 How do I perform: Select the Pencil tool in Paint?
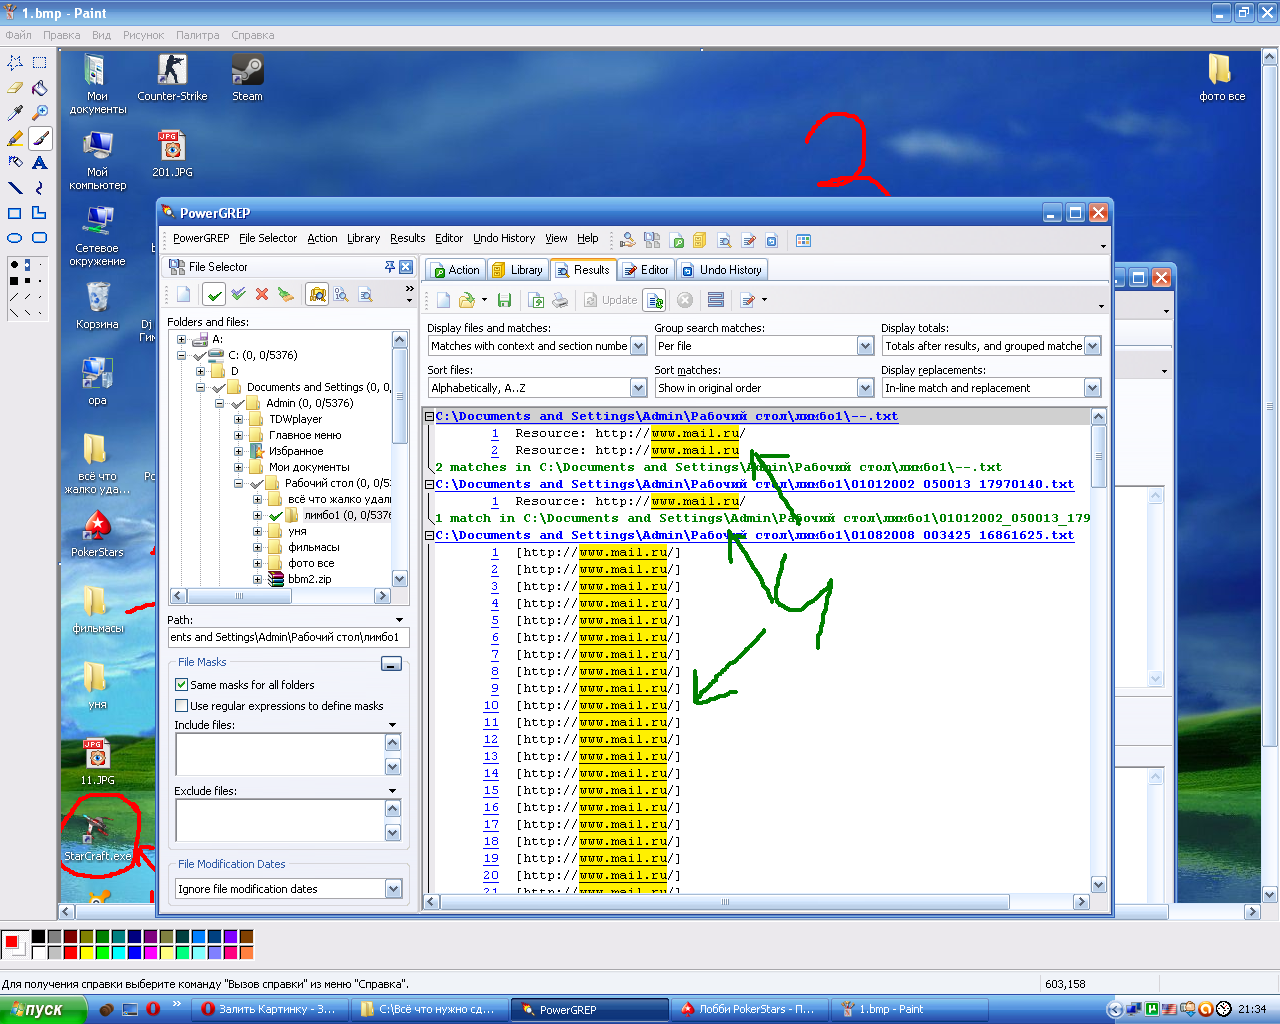(x=15, y=137)
